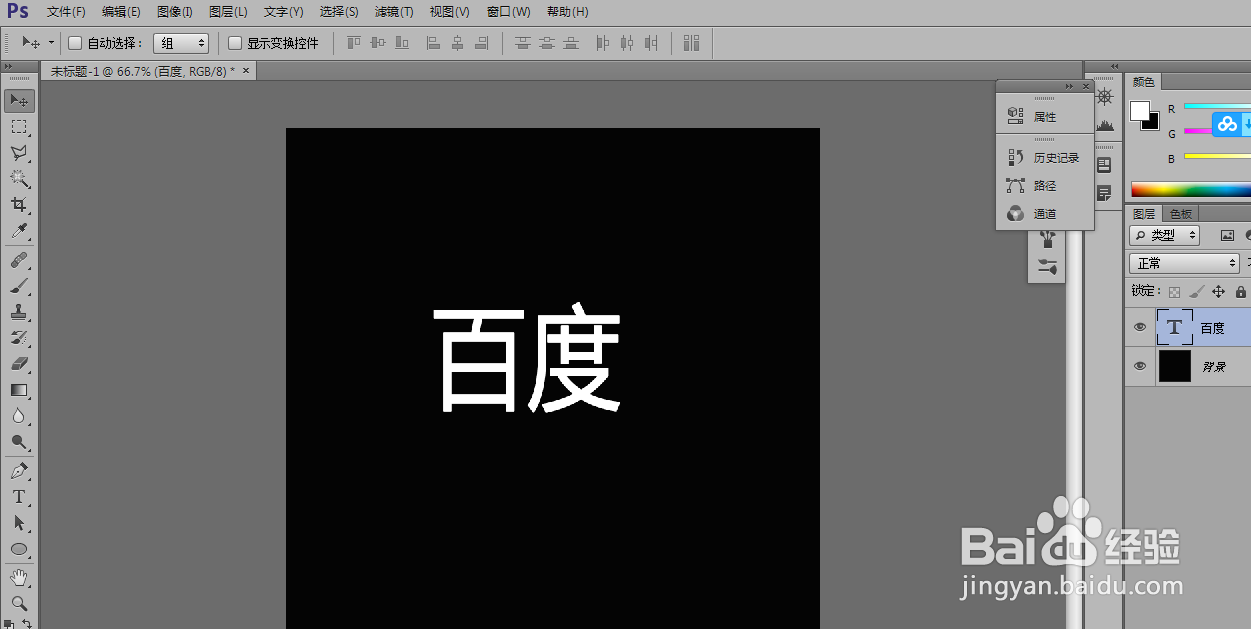Select the Pen tool
The width and height of the screenshot is (1251, 629).
tap(19, 471)
